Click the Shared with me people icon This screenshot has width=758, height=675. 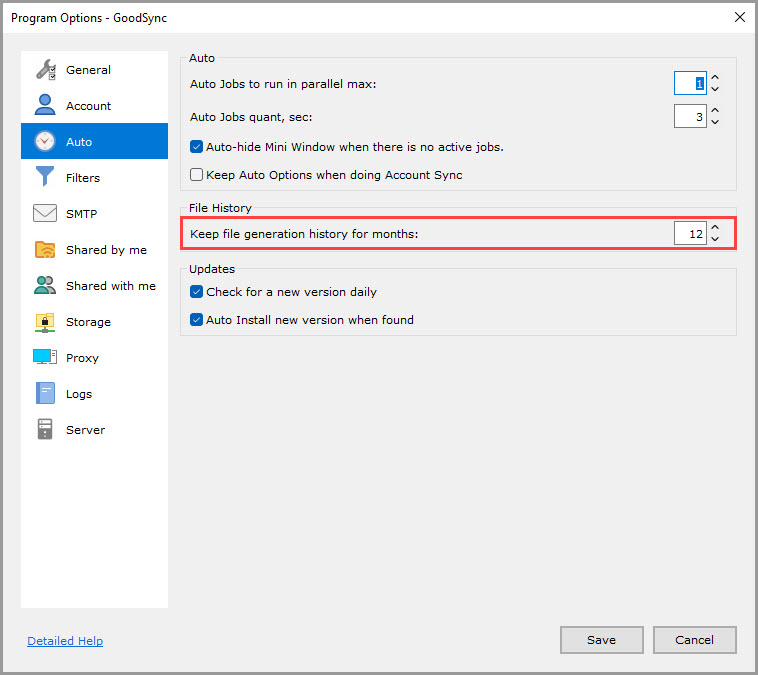point(45,285)
